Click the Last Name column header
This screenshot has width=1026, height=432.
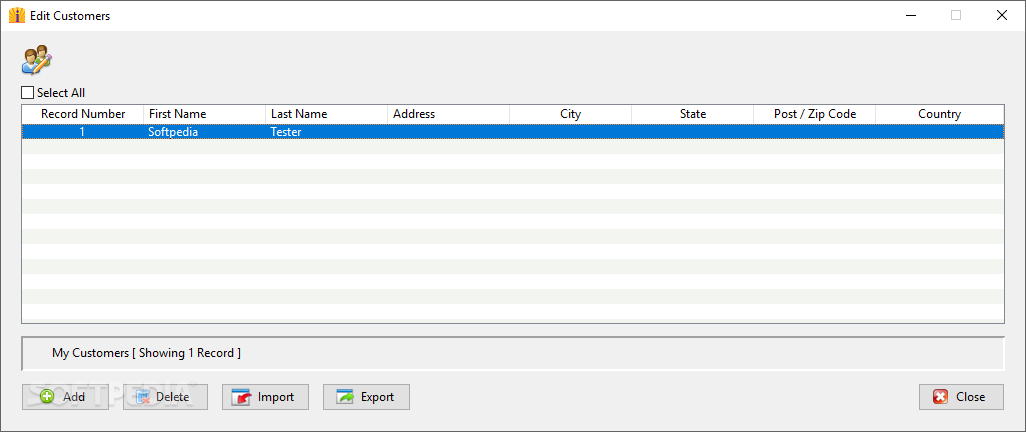[x=327, y=114]
